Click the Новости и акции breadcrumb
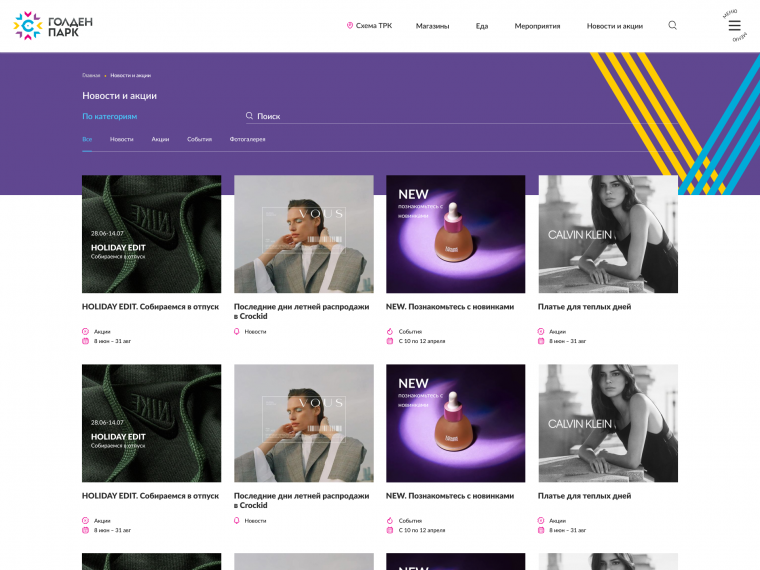The image size is (760, 570). [x=130, y=75]
